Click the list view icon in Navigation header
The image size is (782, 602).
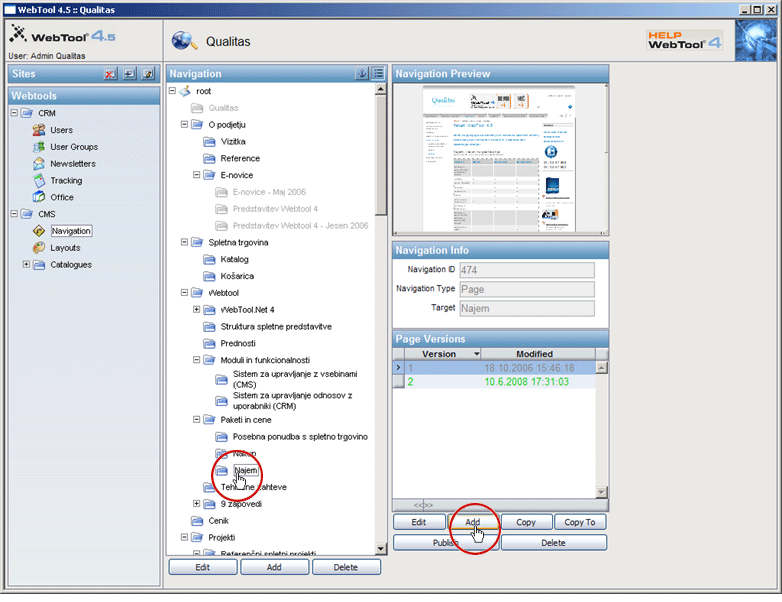tap(378, 74)
